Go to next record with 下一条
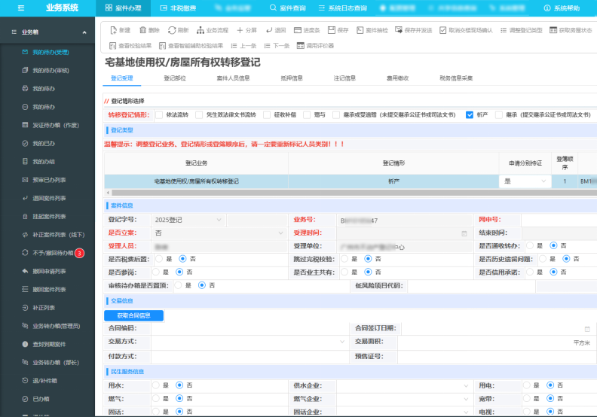This screenshot has width=600, height=420. pyautogui.click(x=275, y=46)
